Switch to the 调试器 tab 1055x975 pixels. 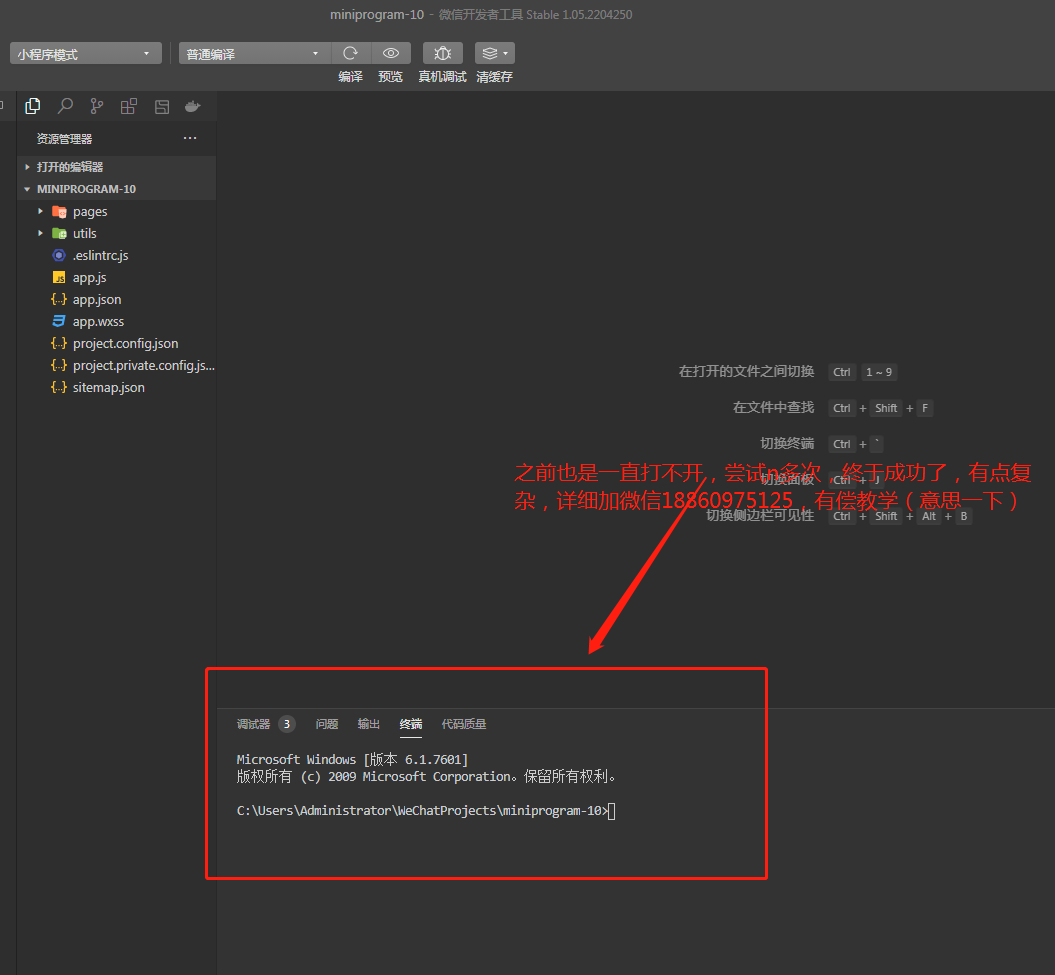coord(253,724)
